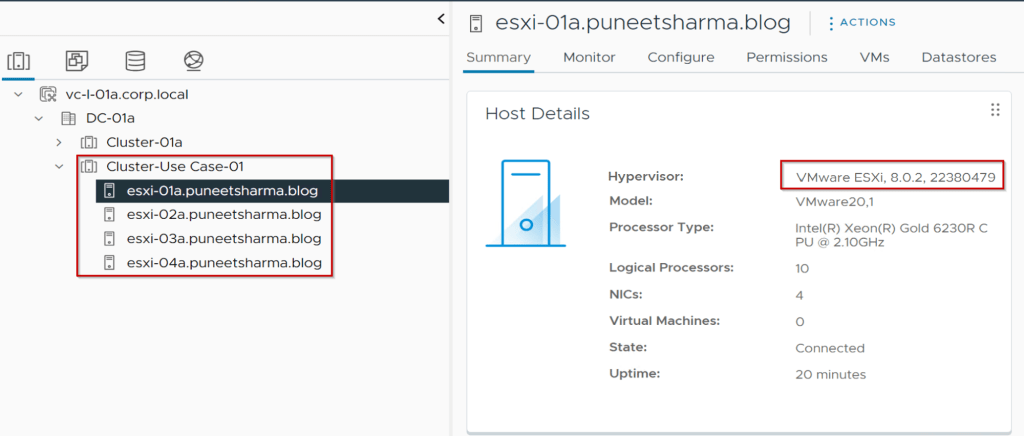The height and width of the screenshot is (436, 1024).
Task: Switch to VMs and Templates view icon
Action: click(76, 61)
